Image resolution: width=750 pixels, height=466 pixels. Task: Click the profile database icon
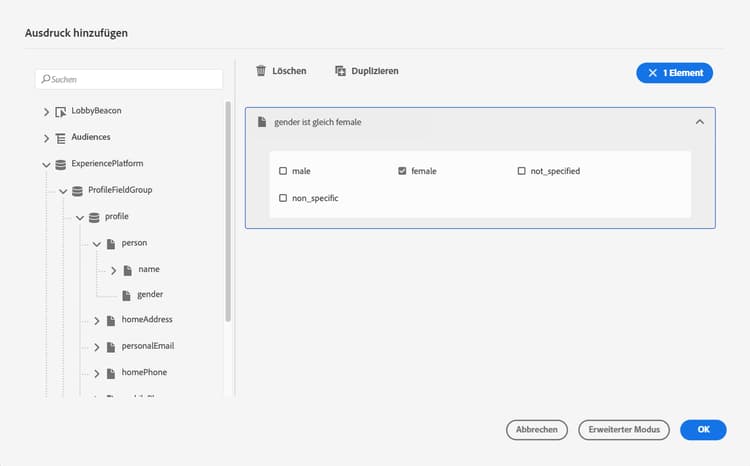point(94,218)
